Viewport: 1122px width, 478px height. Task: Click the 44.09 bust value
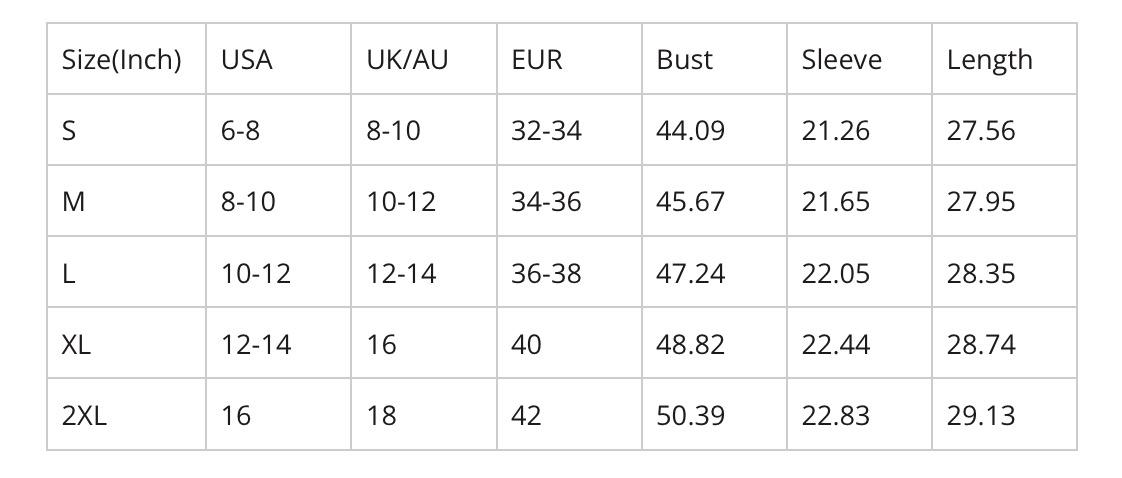point(690,131)
